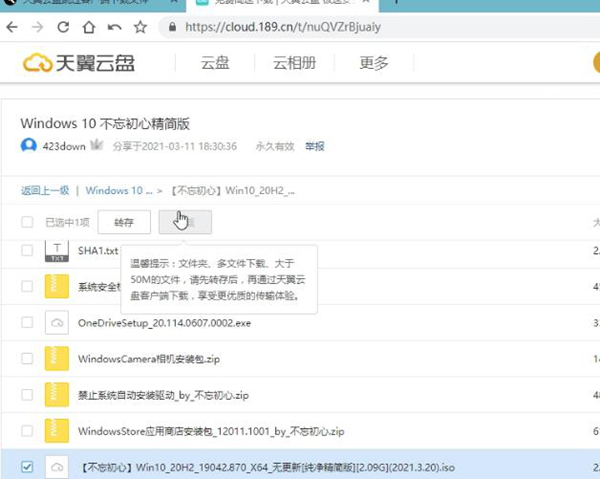Check the SHA1.txt checkbox
The height and width of the screenshot is (479, 600).
(27, 251)
